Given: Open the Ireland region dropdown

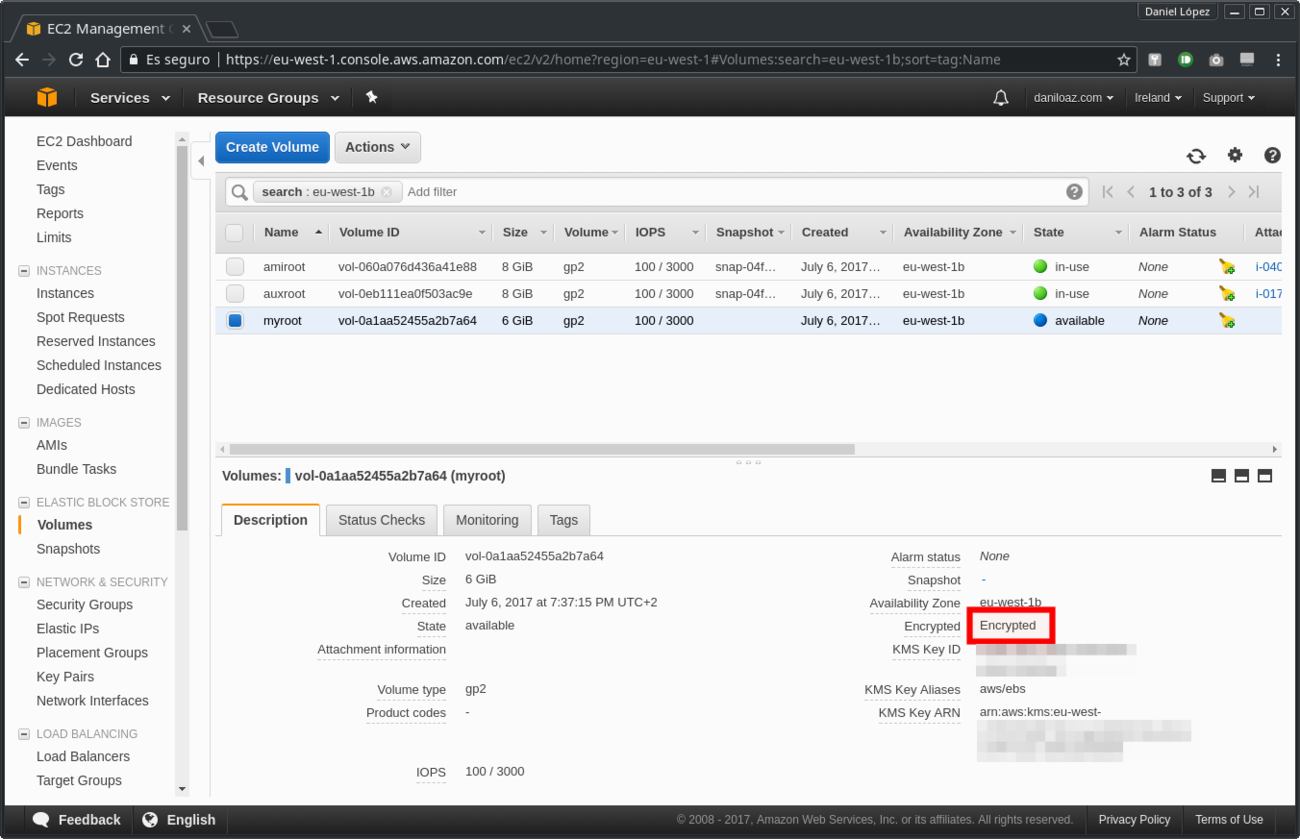Looking at the screenshot, I should pyautogui.click(x=1158, y=98).
